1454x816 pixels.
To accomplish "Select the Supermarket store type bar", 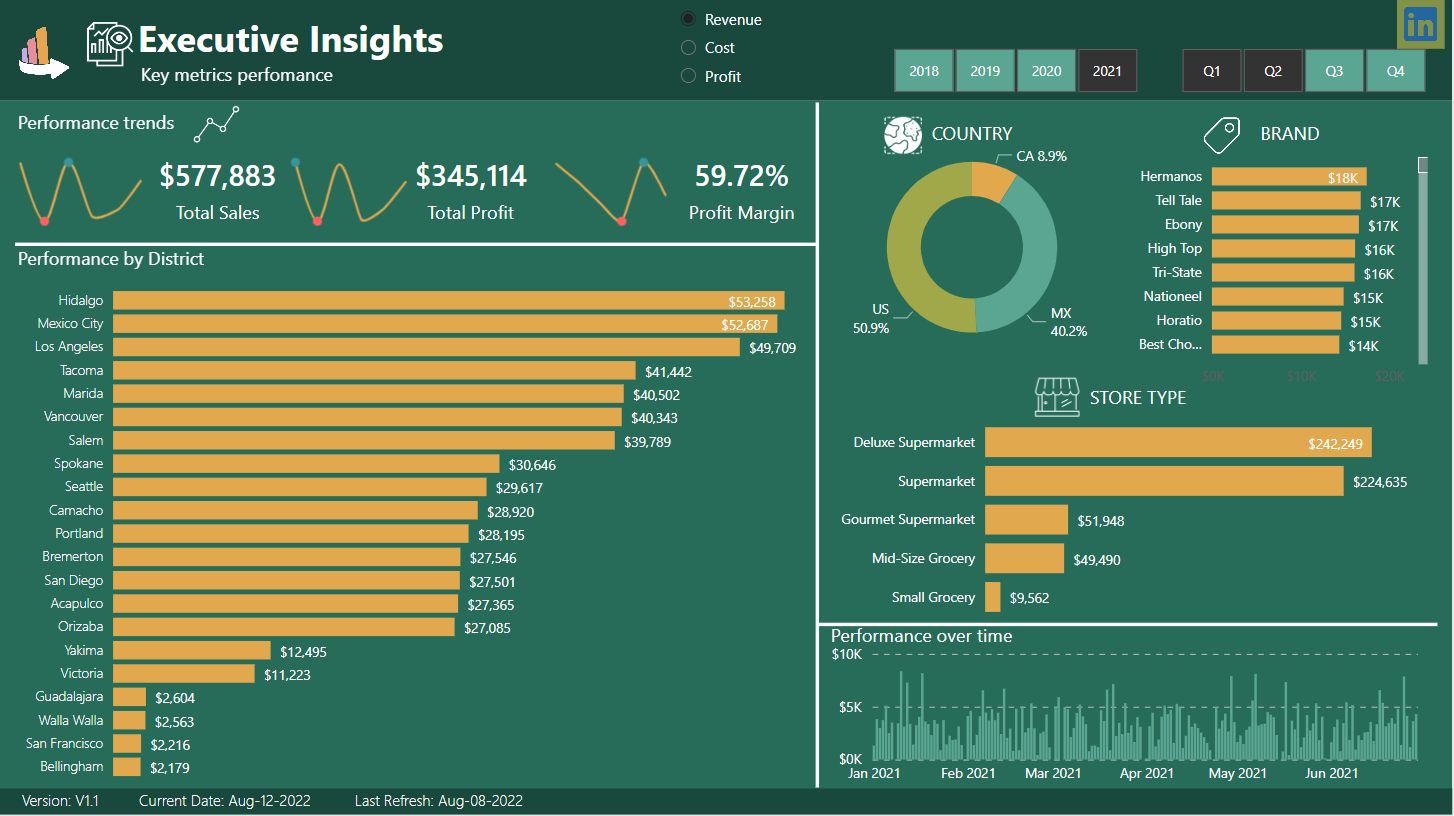I will [x=1164, y=481].
